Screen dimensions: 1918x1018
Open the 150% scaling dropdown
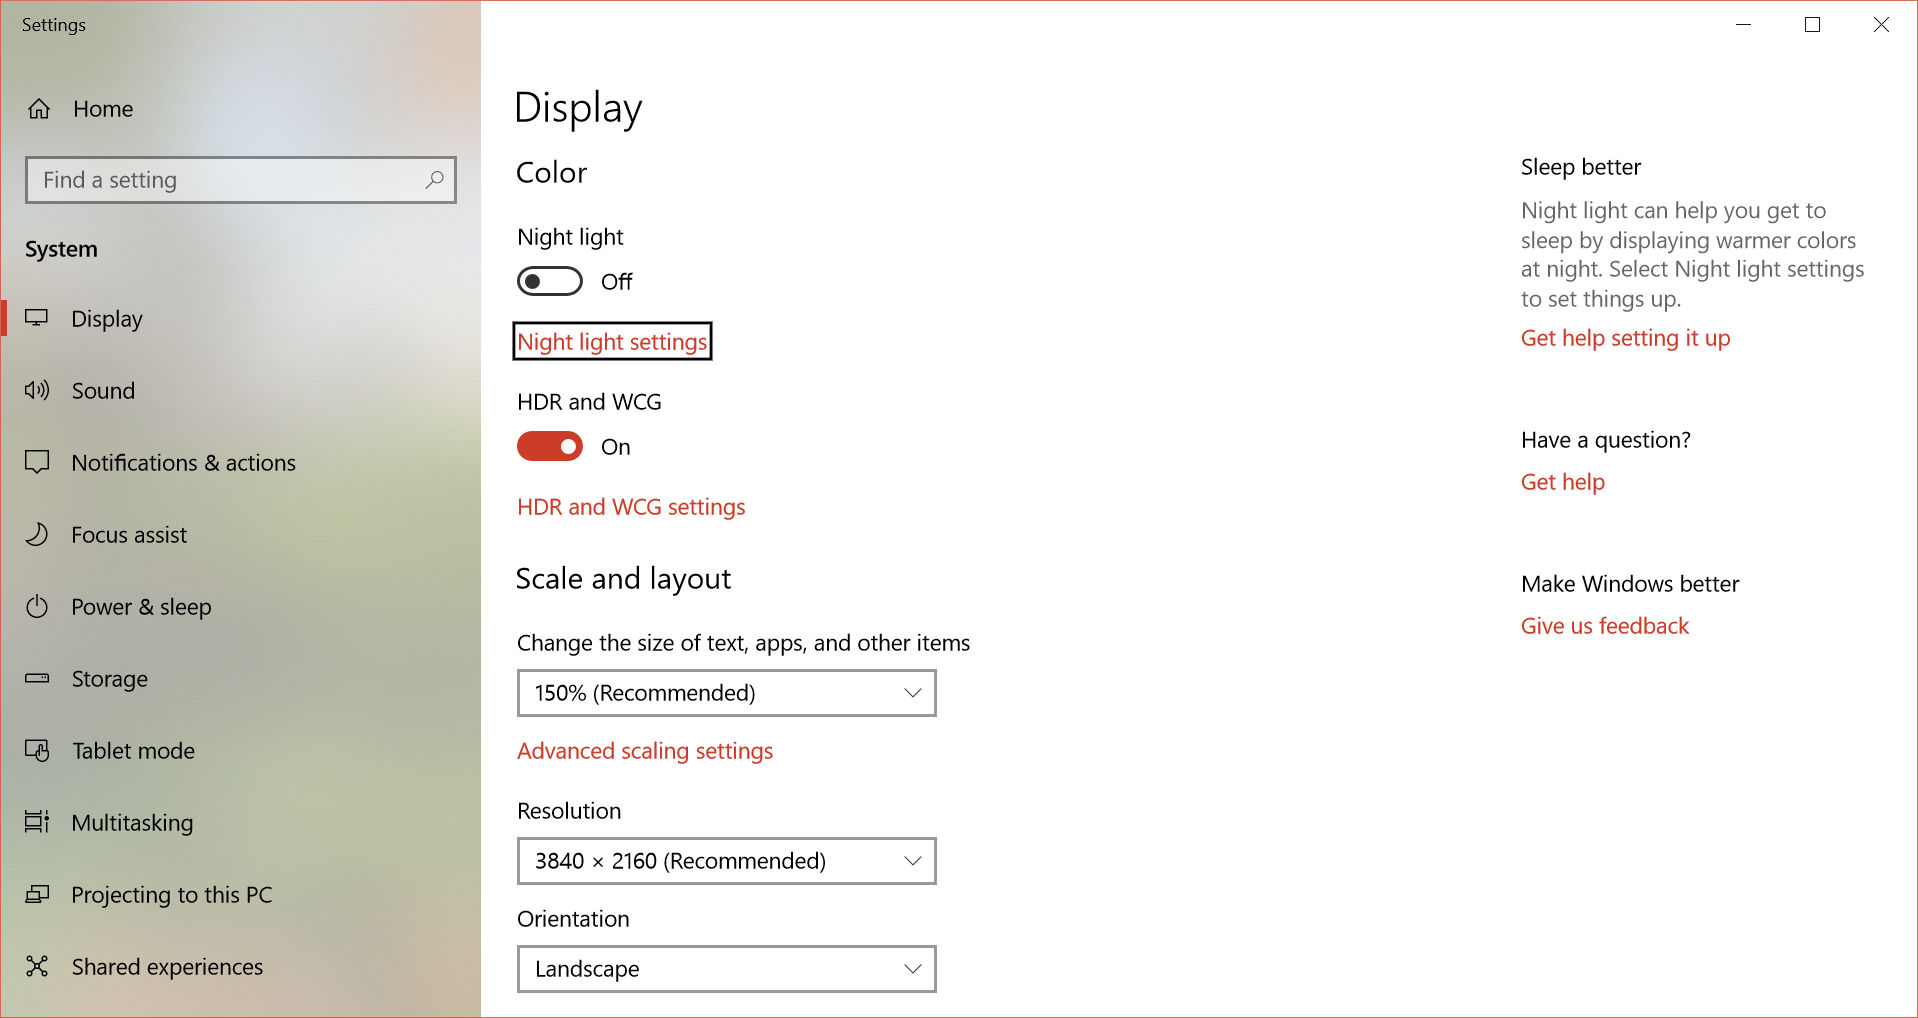727,693
